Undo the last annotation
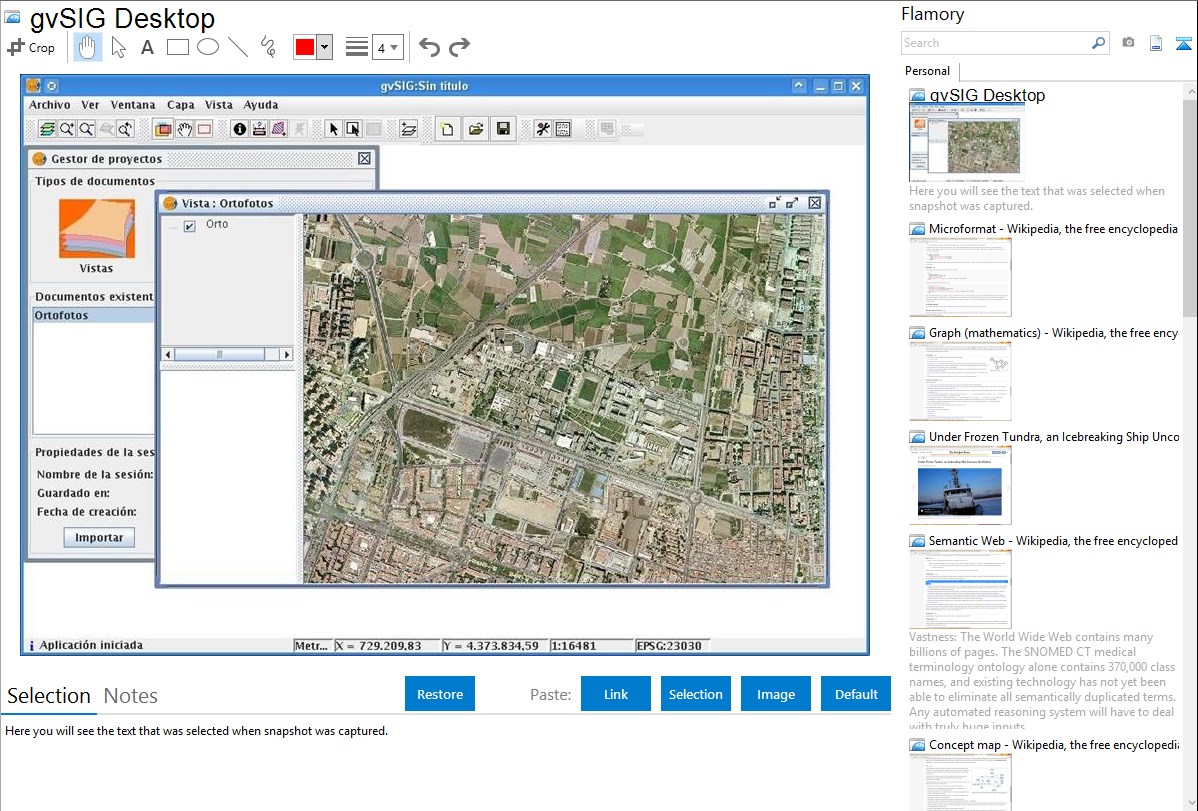The image size is (1198, 811). point(429,47)
